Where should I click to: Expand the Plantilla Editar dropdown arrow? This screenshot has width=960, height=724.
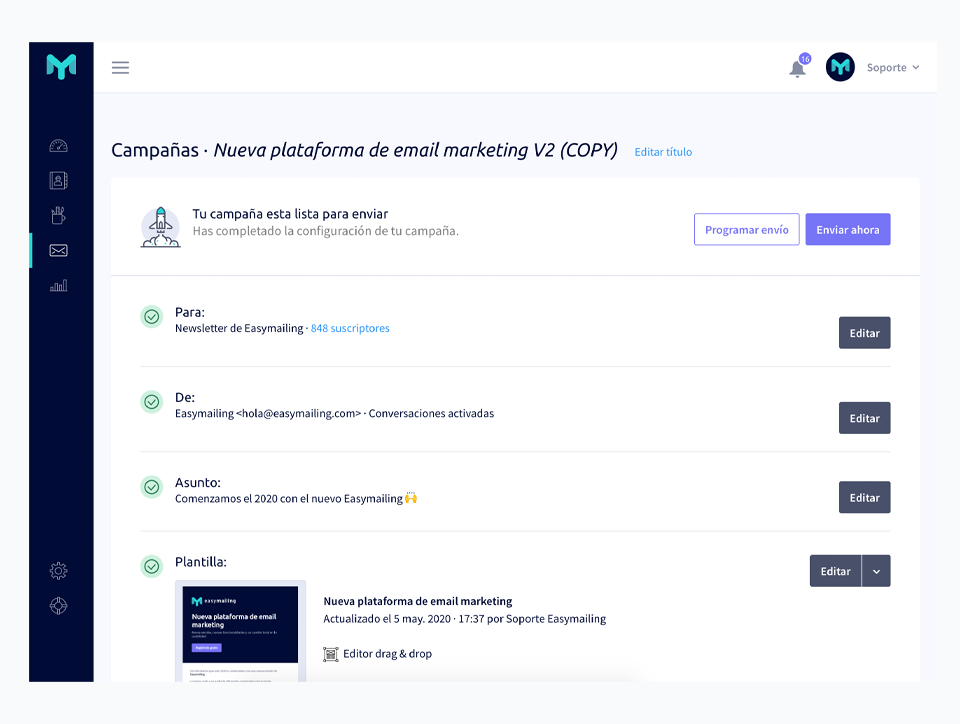[876, 571]
